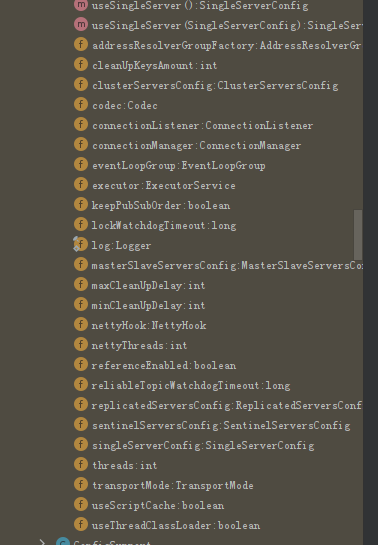Image resolution: width=378 pixels, height=545 pixels.
Task: Select log:Logger field
Action: point(121,245)
